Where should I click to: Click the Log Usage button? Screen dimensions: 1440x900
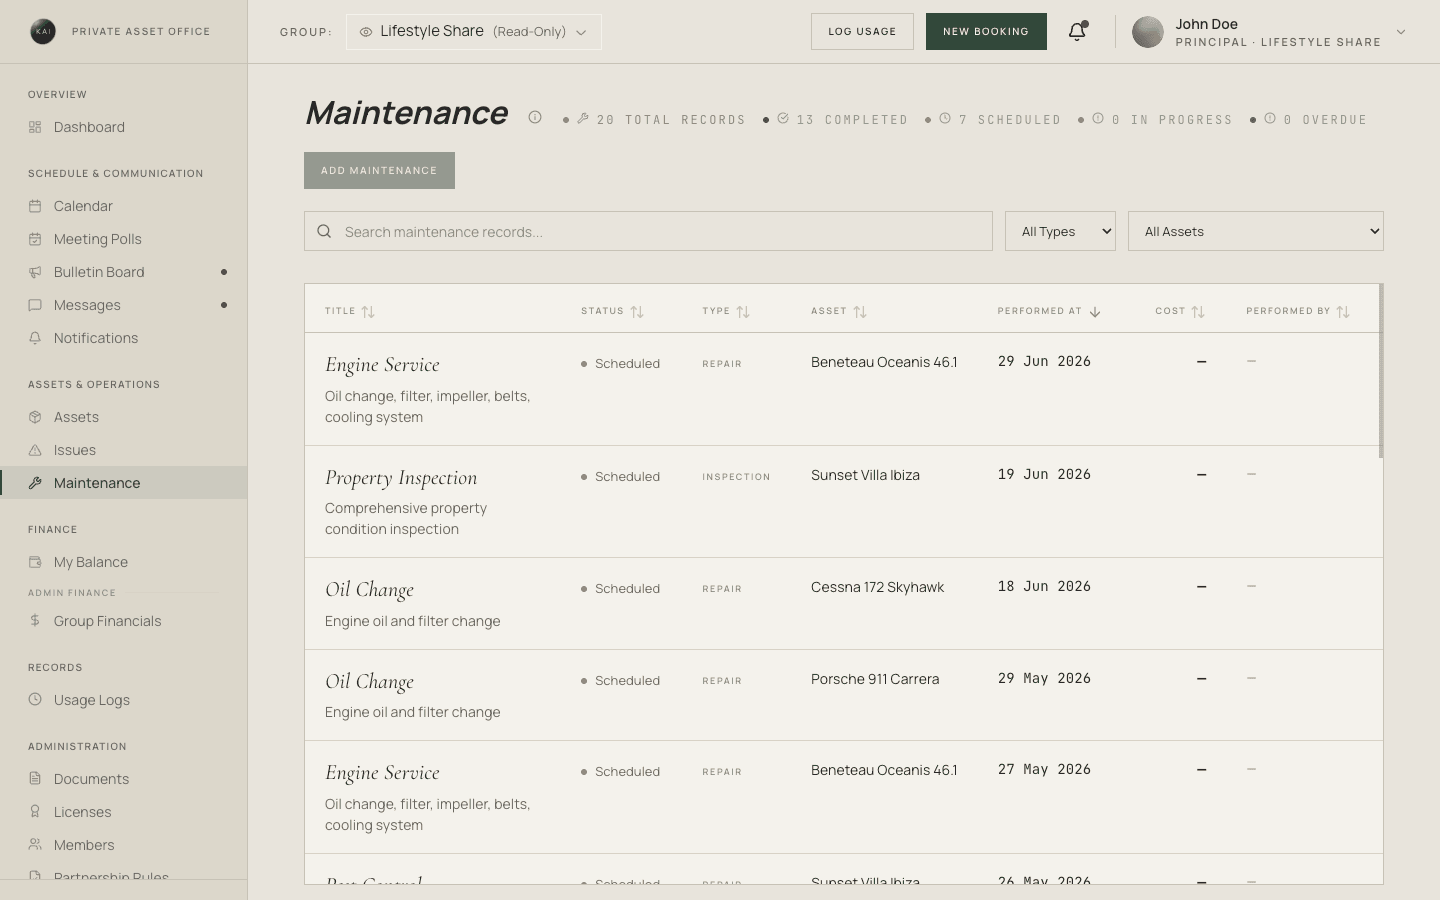862,32
